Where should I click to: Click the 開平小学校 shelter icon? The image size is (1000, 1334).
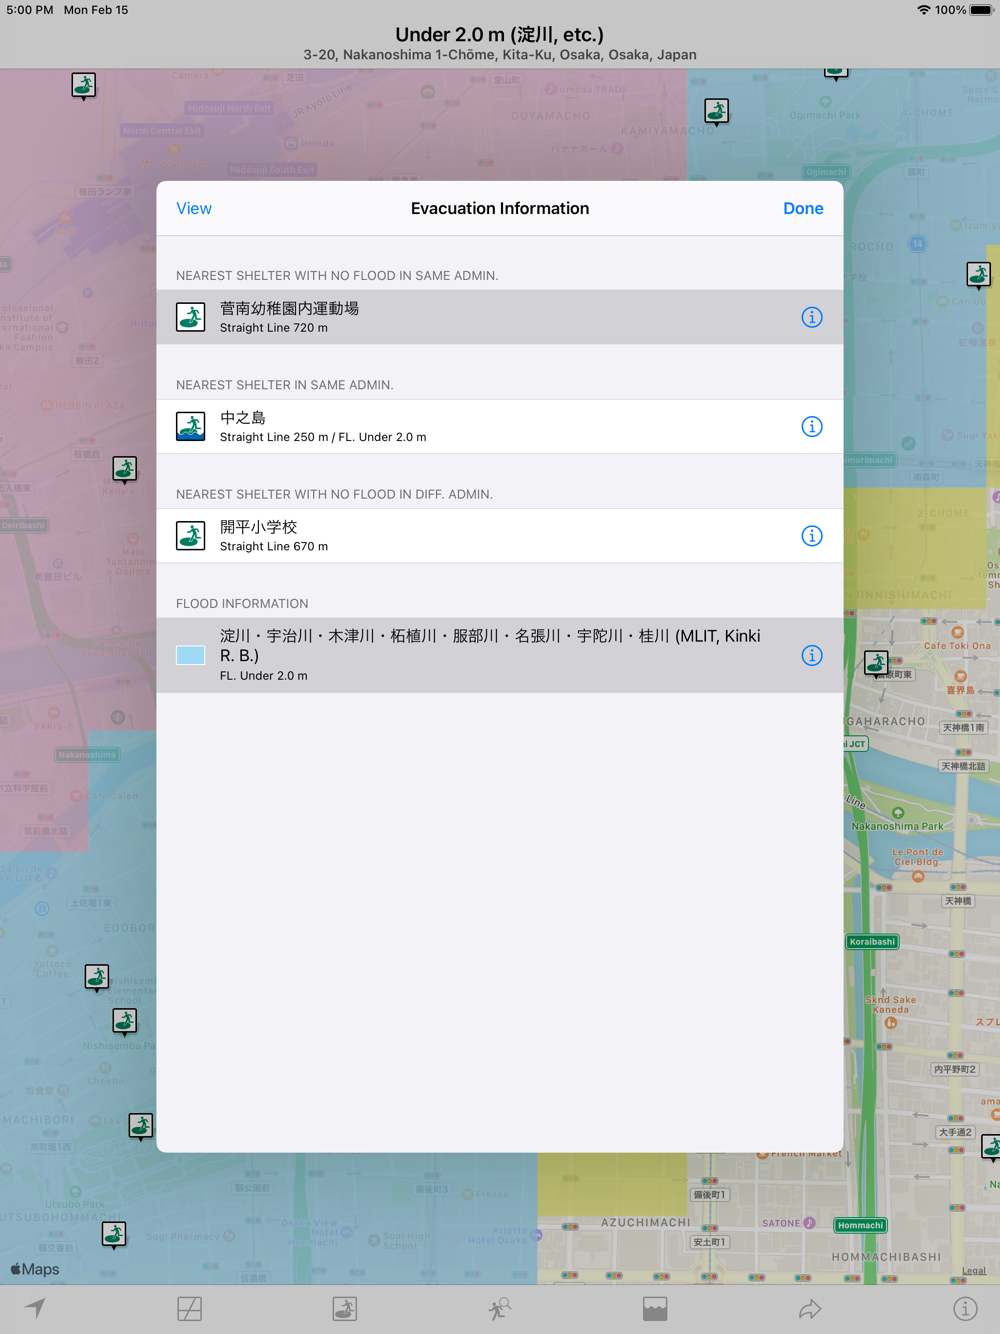190,536
